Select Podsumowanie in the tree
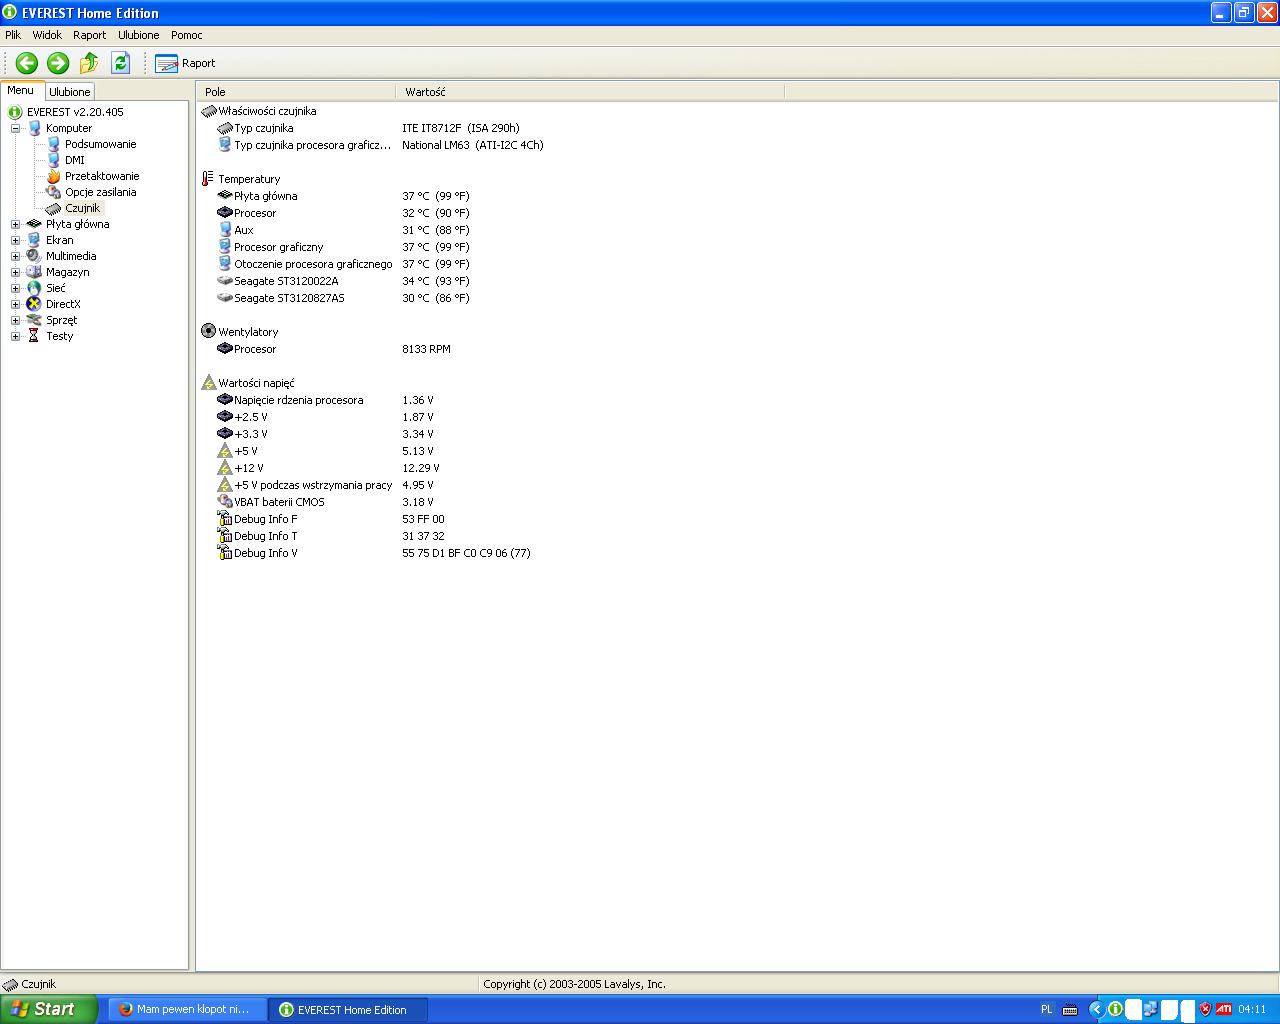 tap(100, 144)
